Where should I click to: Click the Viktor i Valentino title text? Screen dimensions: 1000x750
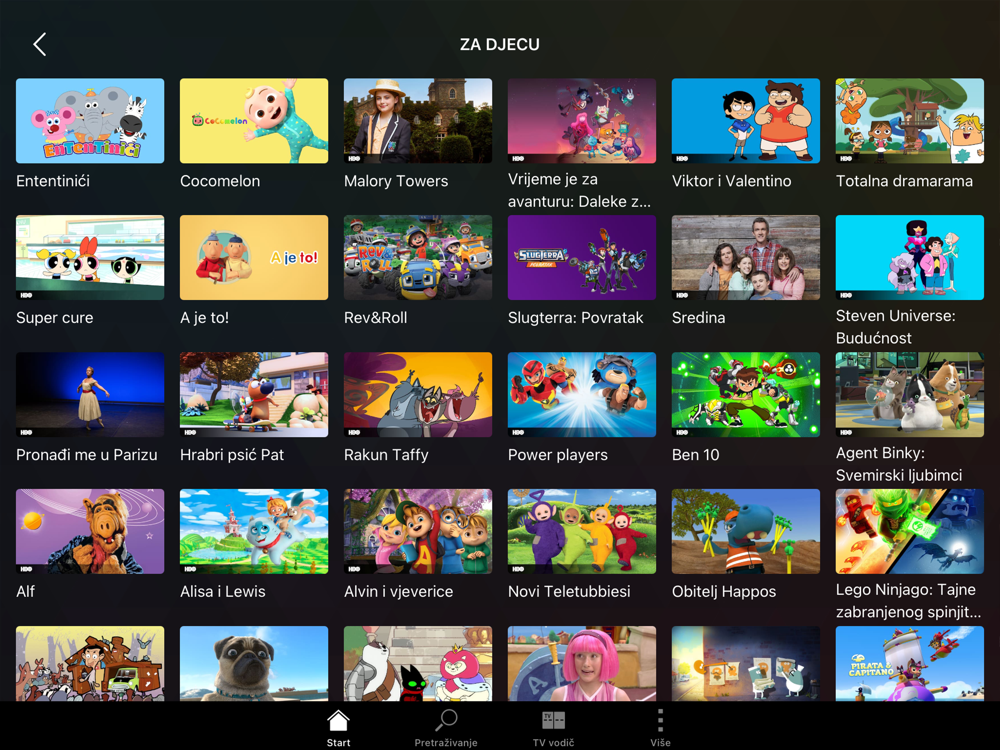[x=732, y=181]
